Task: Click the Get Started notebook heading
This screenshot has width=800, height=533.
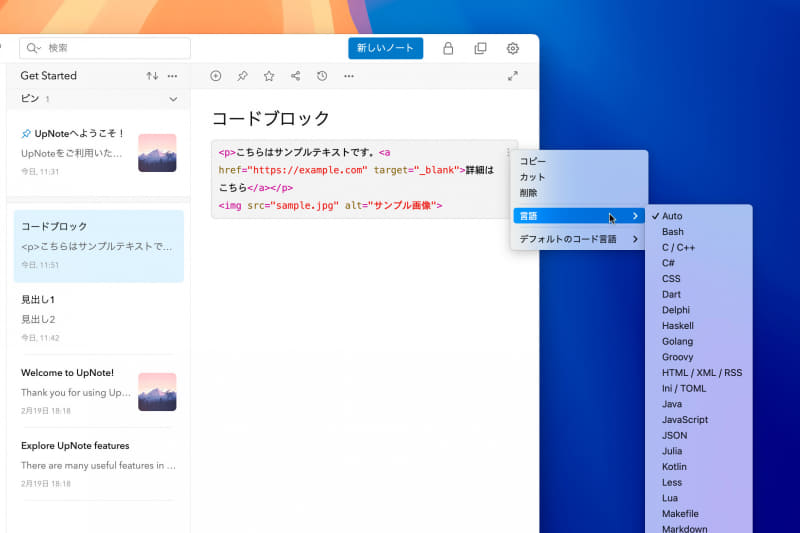Action: point(48,75)
